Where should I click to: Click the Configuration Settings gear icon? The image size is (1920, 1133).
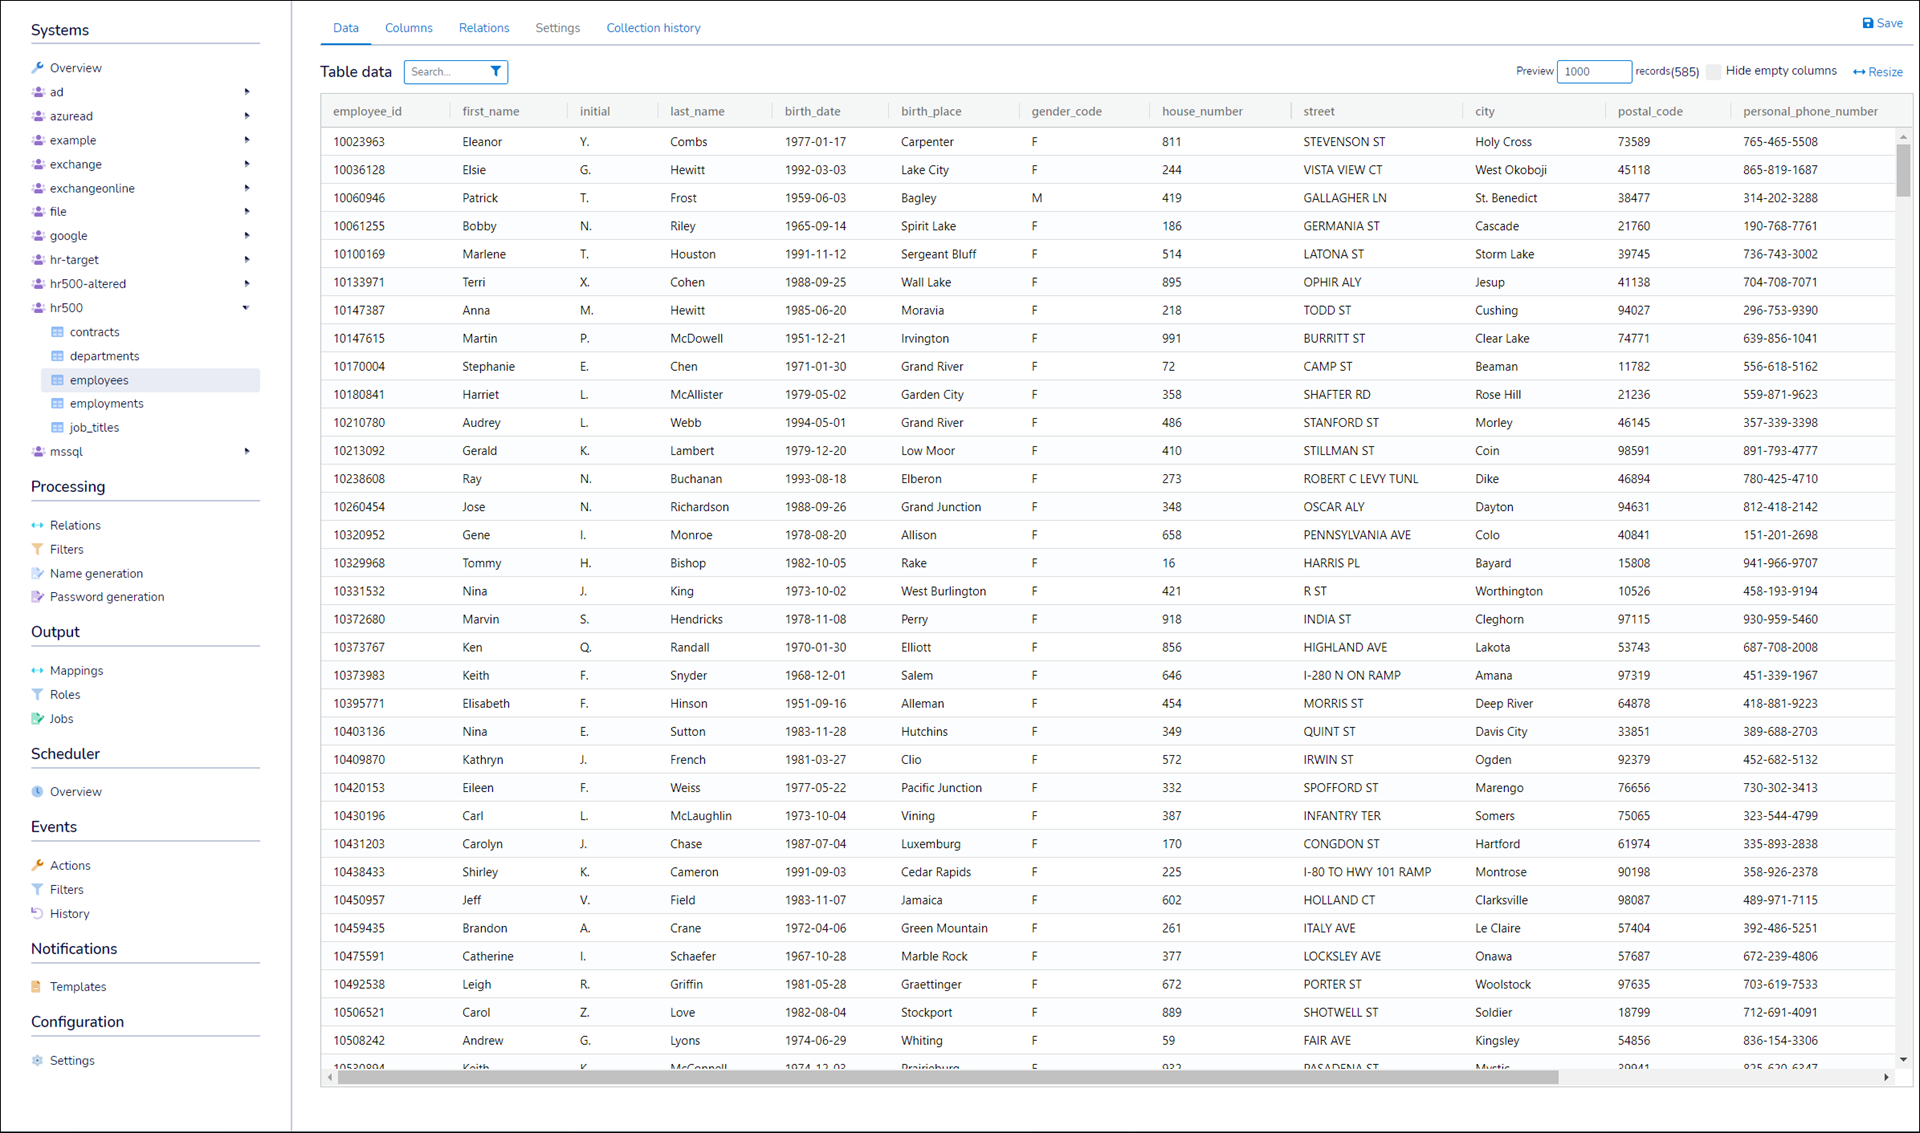click(x=38, y=1060)
